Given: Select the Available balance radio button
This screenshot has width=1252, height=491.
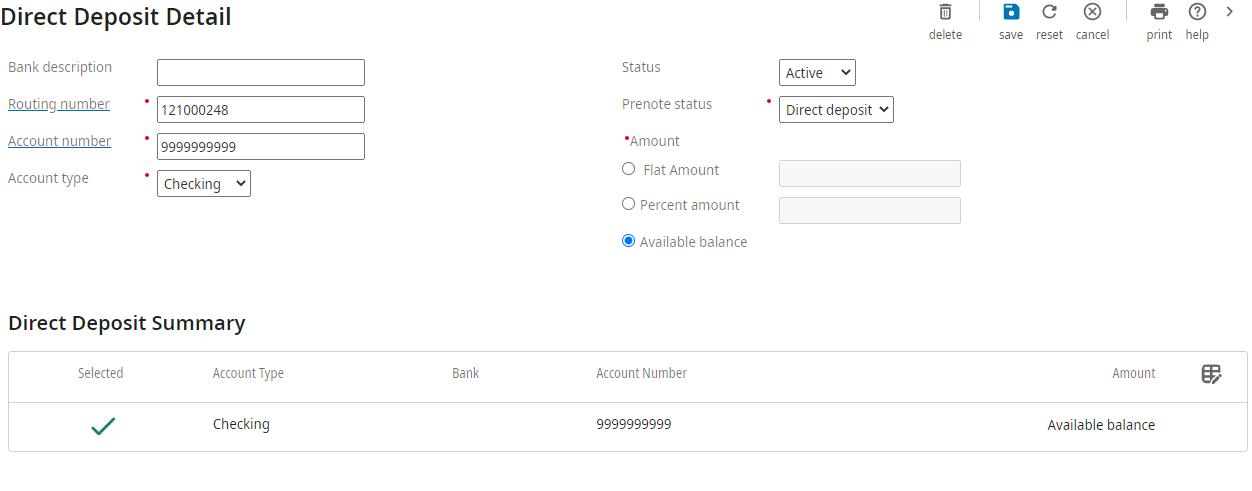Looking at the screenshot, I should [x=629, y=241].
